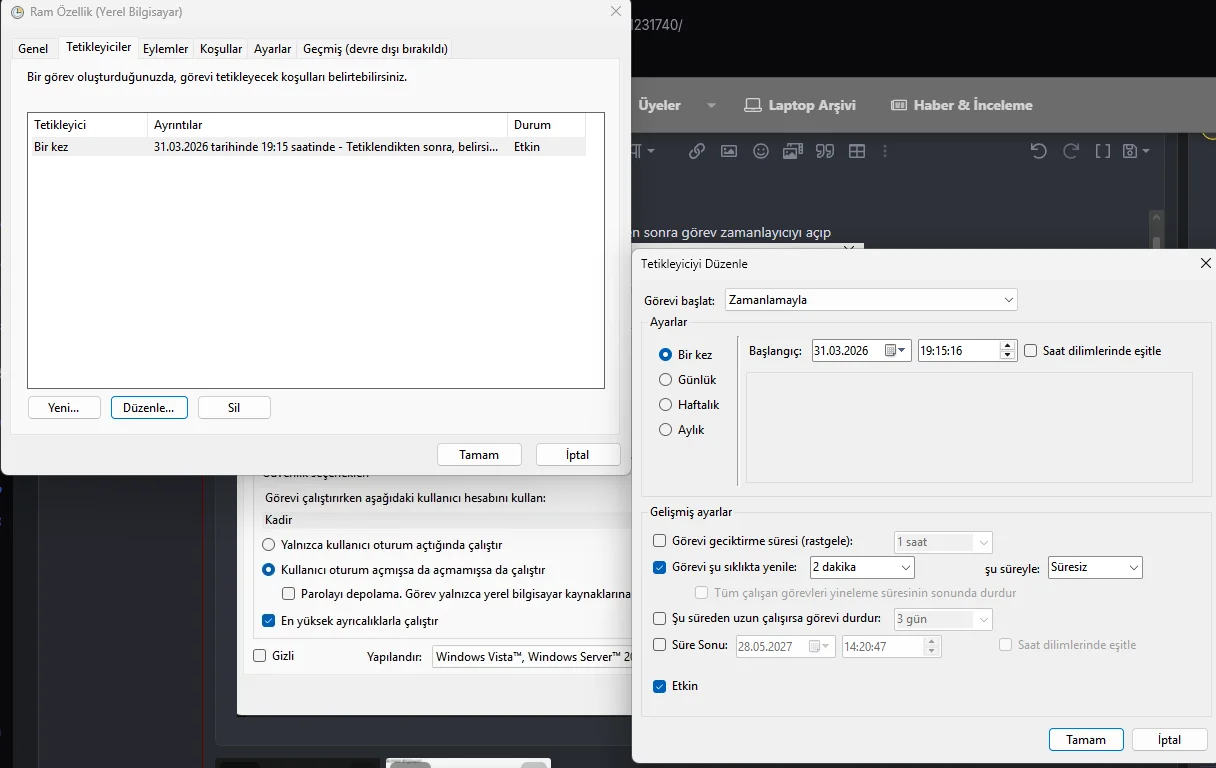Uncheck Görevi şu sıklıkta yenile checkbox
The image size is (1216, 768).
click(x=659, y=567)
